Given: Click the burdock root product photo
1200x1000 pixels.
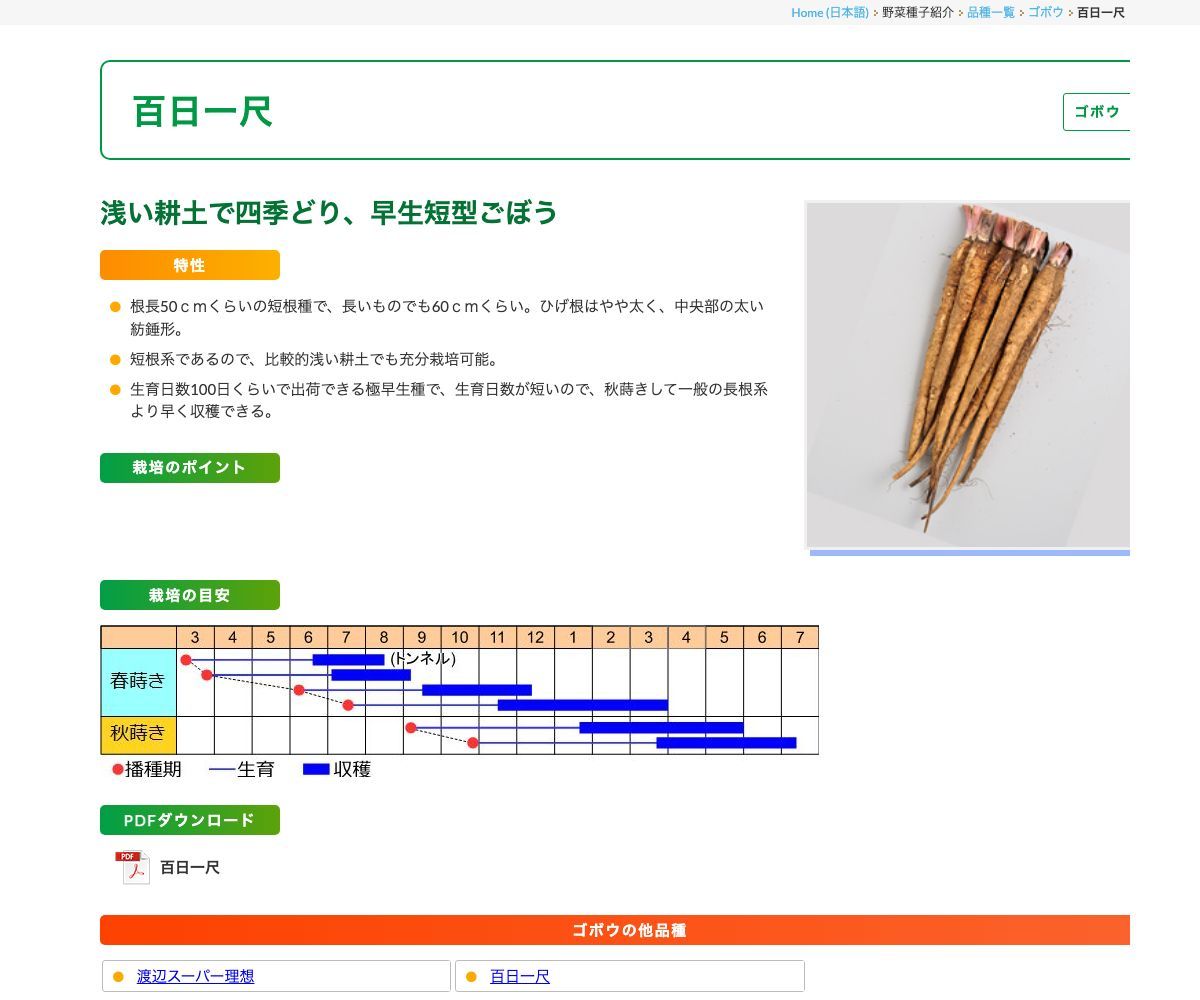Looking at the screenshot, I should (968, 374).
